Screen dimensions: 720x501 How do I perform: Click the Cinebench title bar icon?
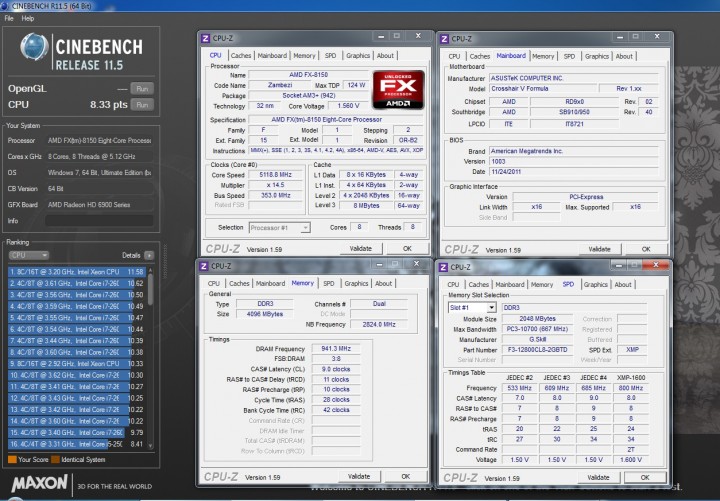pos(5,6)
